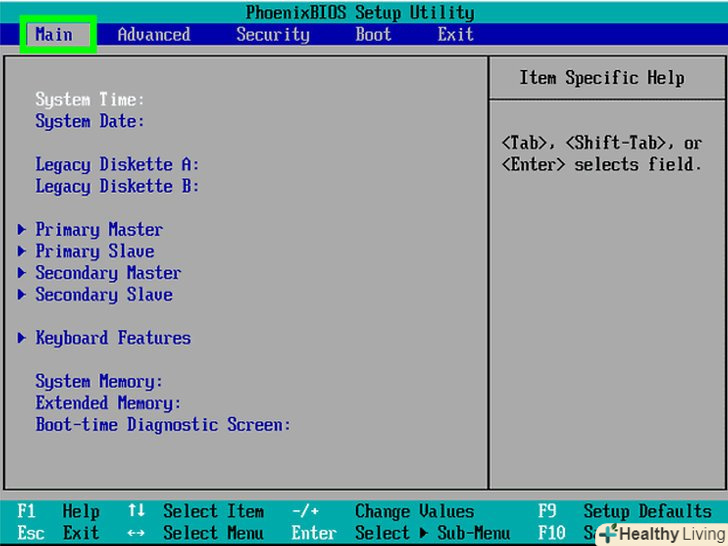Image resolution: width=728 pixels, height=546 pixels.
Task: Expand the Keyboard Features arrow
Action: pyautogui.click(x=21, y=338)
